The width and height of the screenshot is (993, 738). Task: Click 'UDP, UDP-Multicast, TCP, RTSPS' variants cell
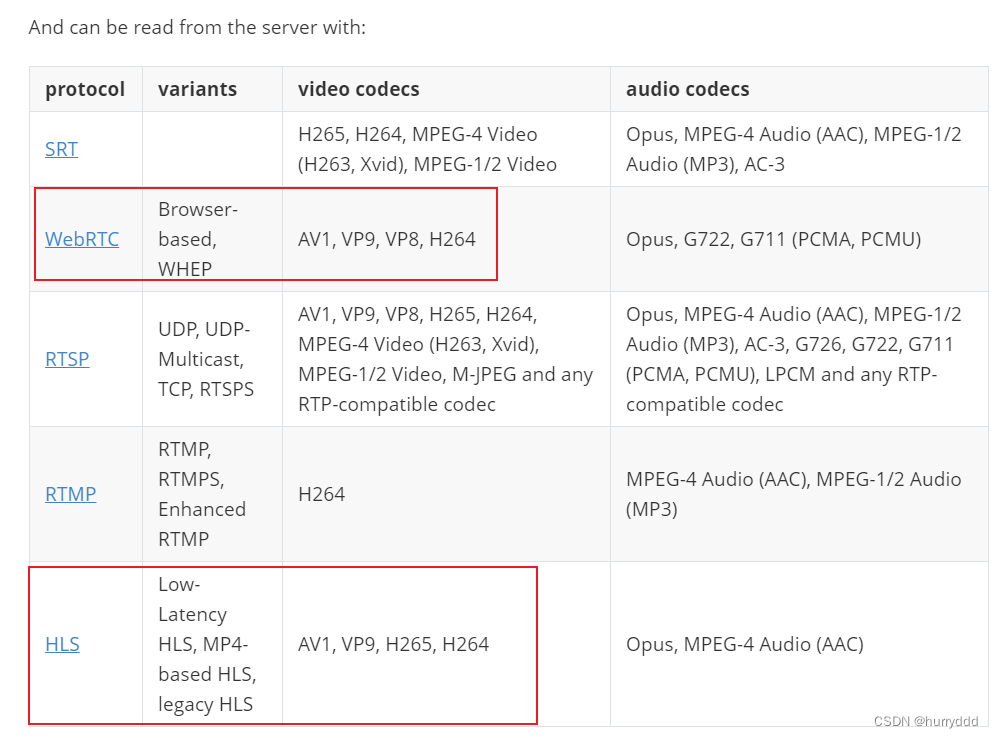212,359
